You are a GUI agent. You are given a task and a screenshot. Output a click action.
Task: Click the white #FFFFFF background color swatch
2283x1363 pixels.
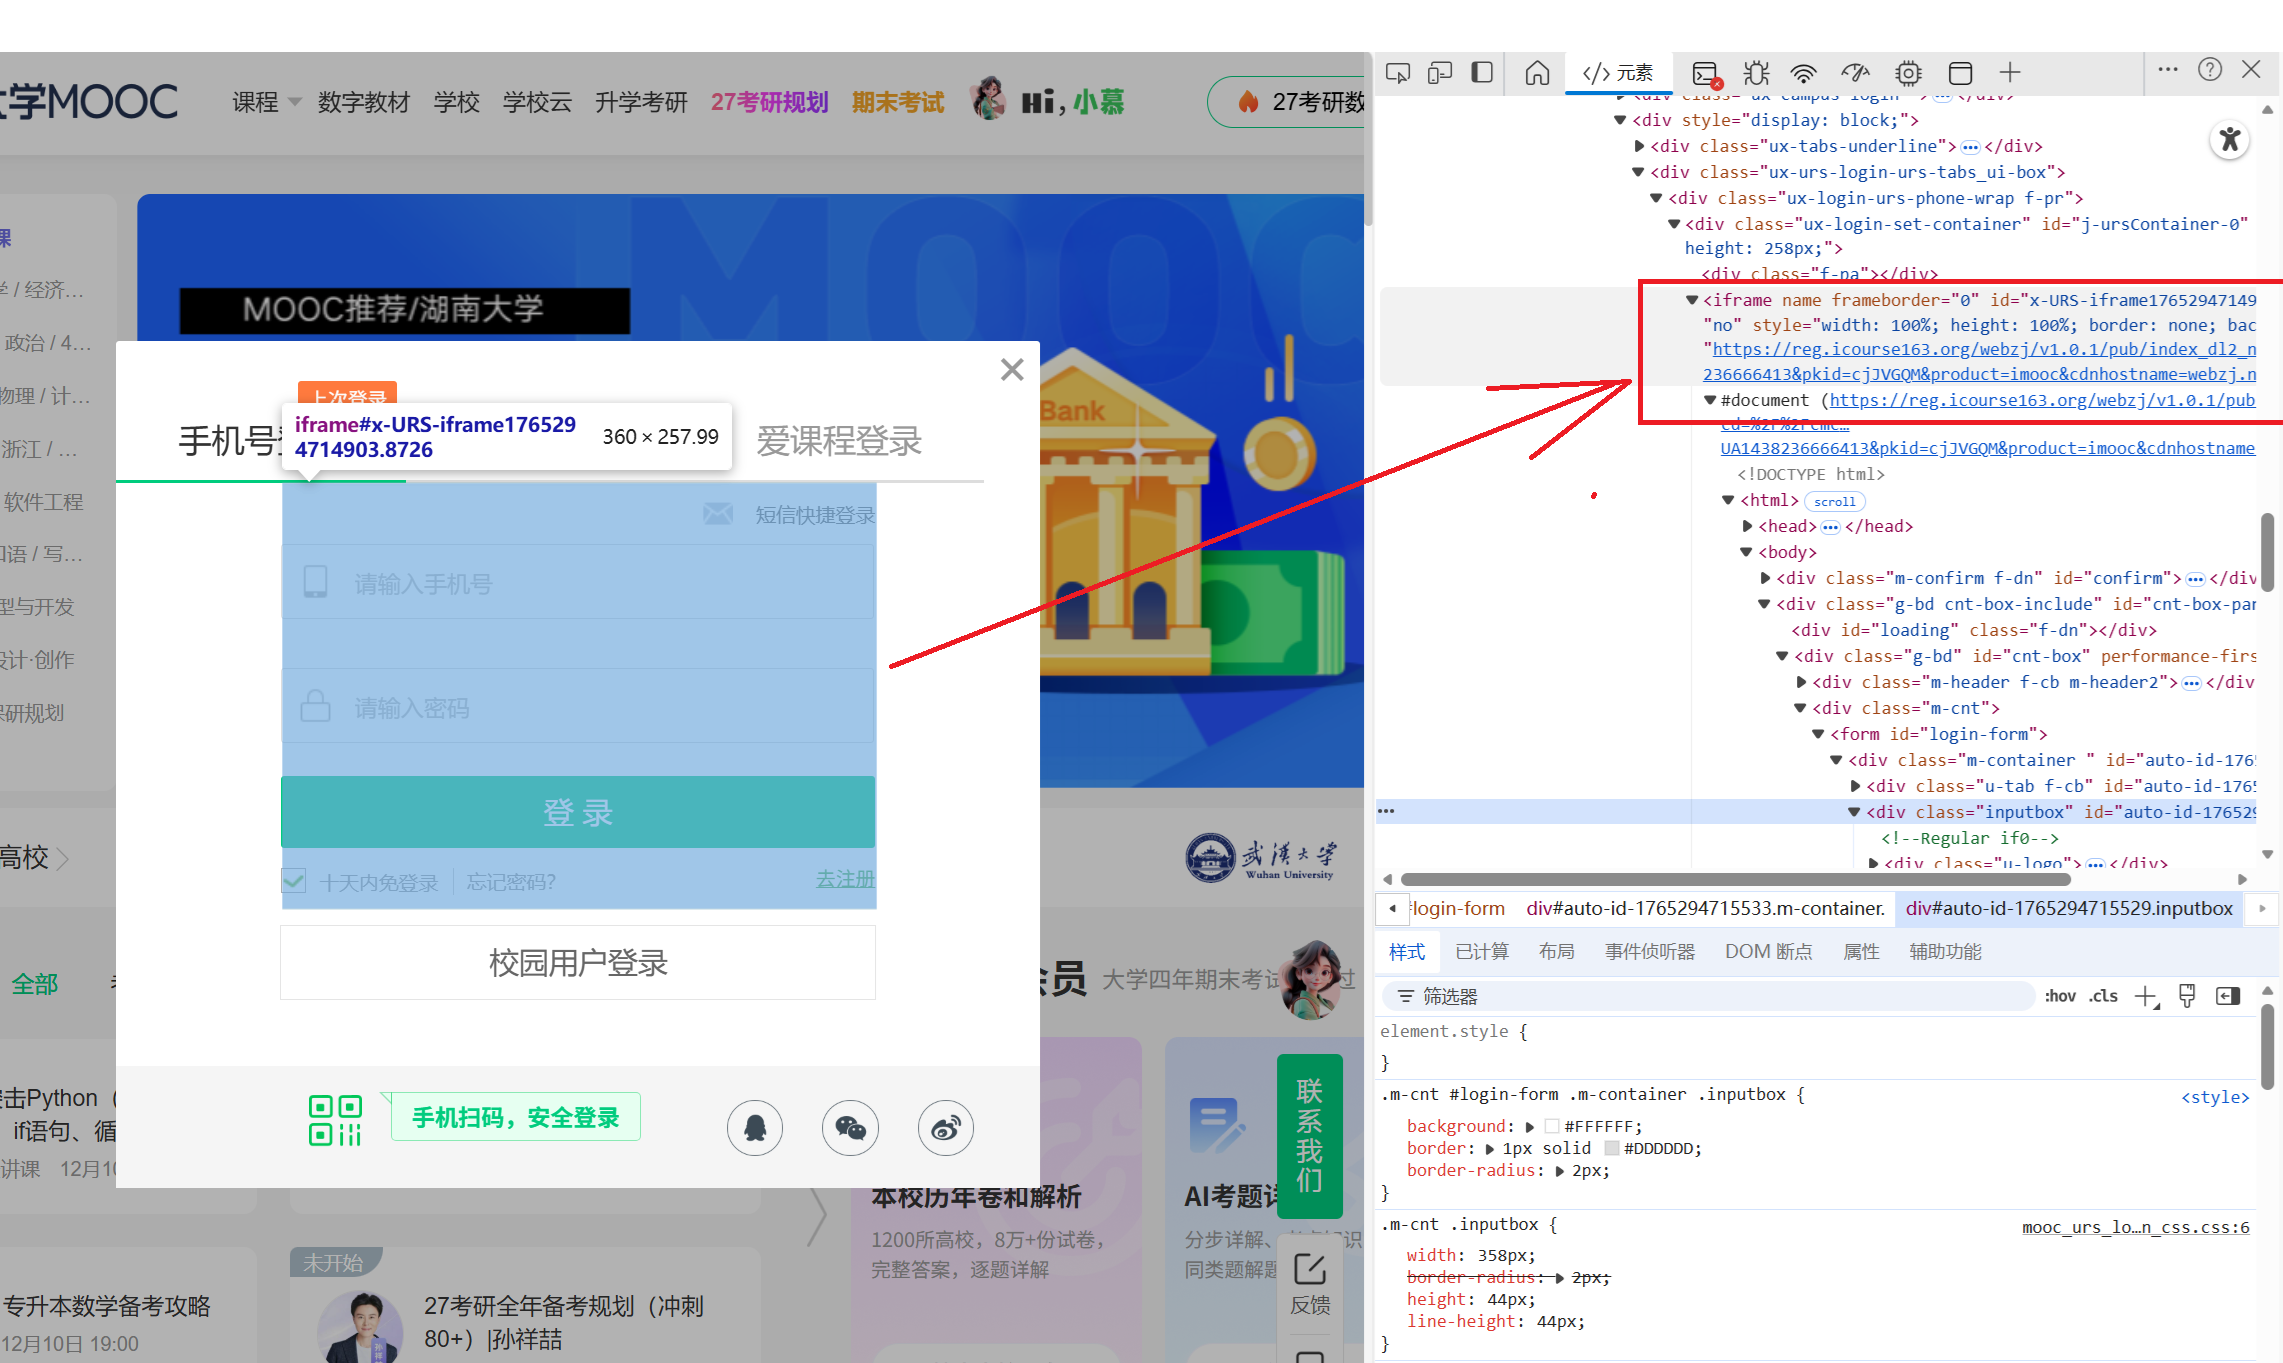coord(1552,1126)
